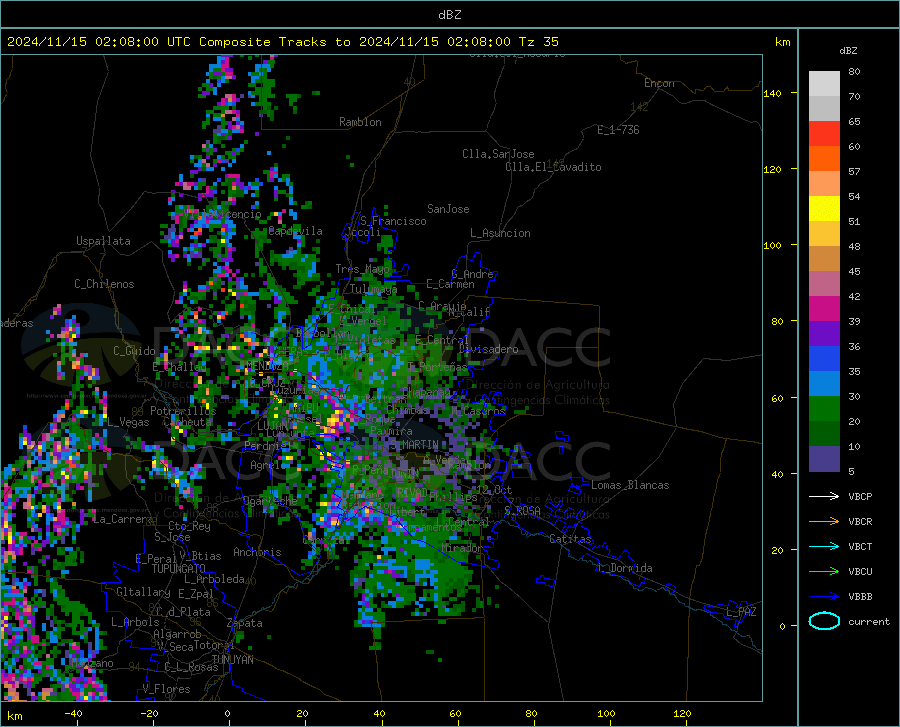Click the 'L_Dorwida' place label
This screenshot has width=900, height=727.
(624, 568)
